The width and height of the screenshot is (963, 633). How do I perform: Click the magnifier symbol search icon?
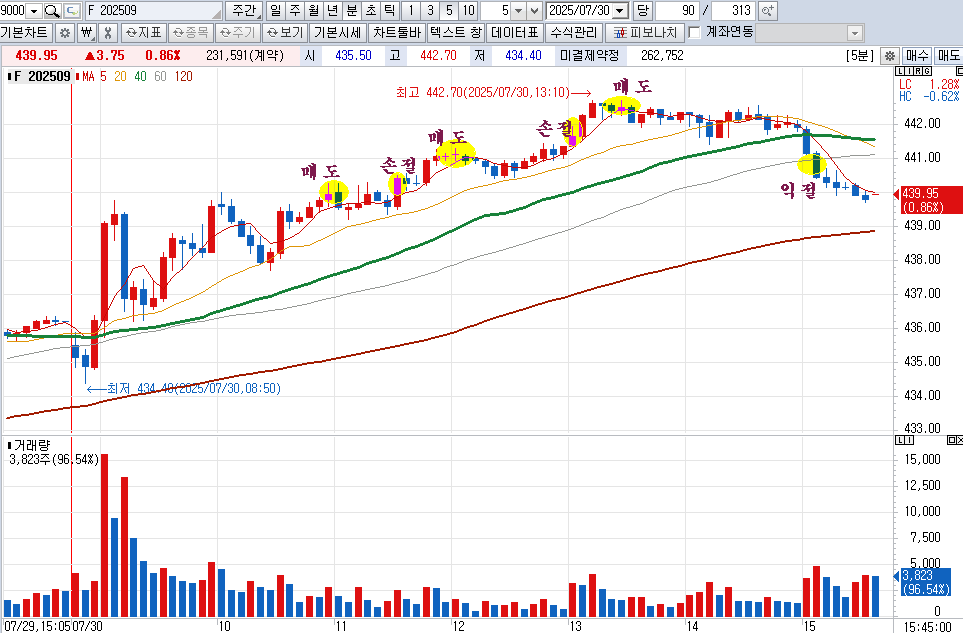(x=52, y=10)
